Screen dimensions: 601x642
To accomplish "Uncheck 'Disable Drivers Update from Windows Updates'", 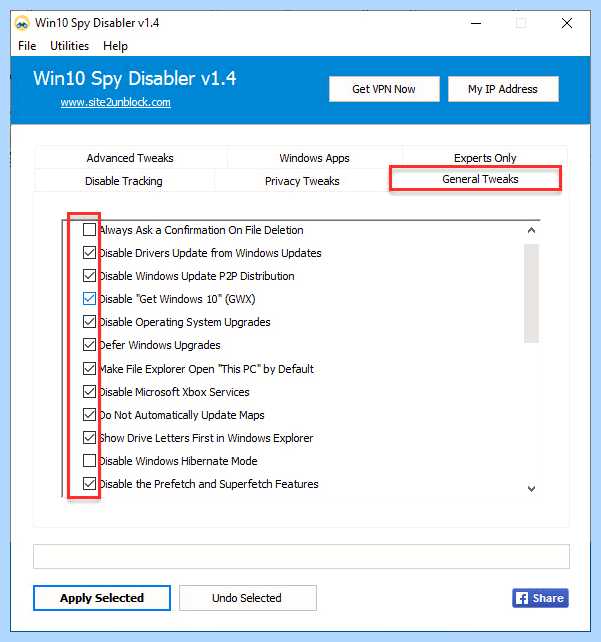I will coord(89,253).
